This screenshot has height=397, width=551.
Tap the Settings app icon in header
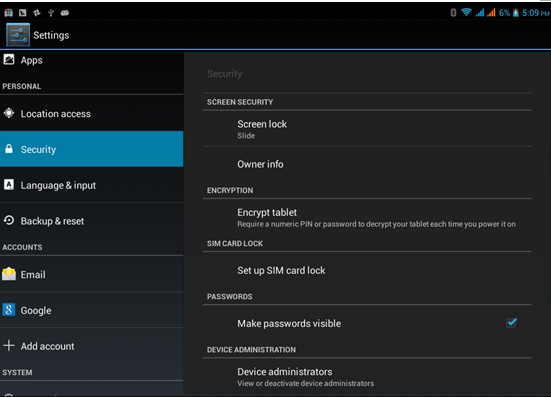click(x=18, y=35)
